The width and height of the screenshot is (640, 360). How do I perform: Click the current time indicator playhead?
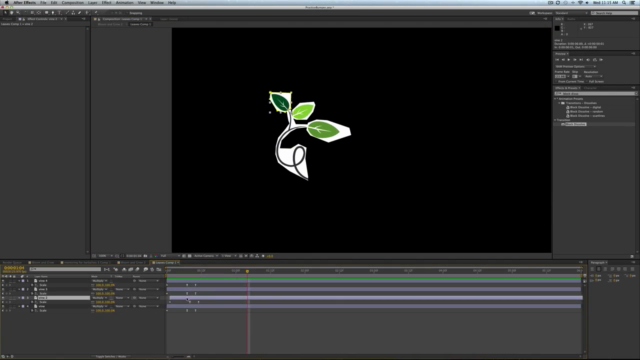pyautogui.click(x=247, y=271)
